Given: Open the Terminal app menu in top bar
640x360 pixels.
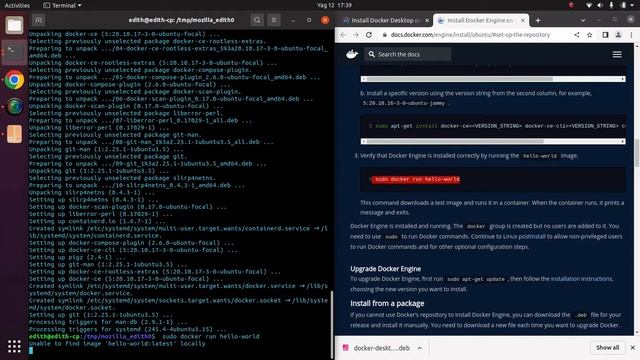Looking at the screenshot, I should tap(62, 5).
